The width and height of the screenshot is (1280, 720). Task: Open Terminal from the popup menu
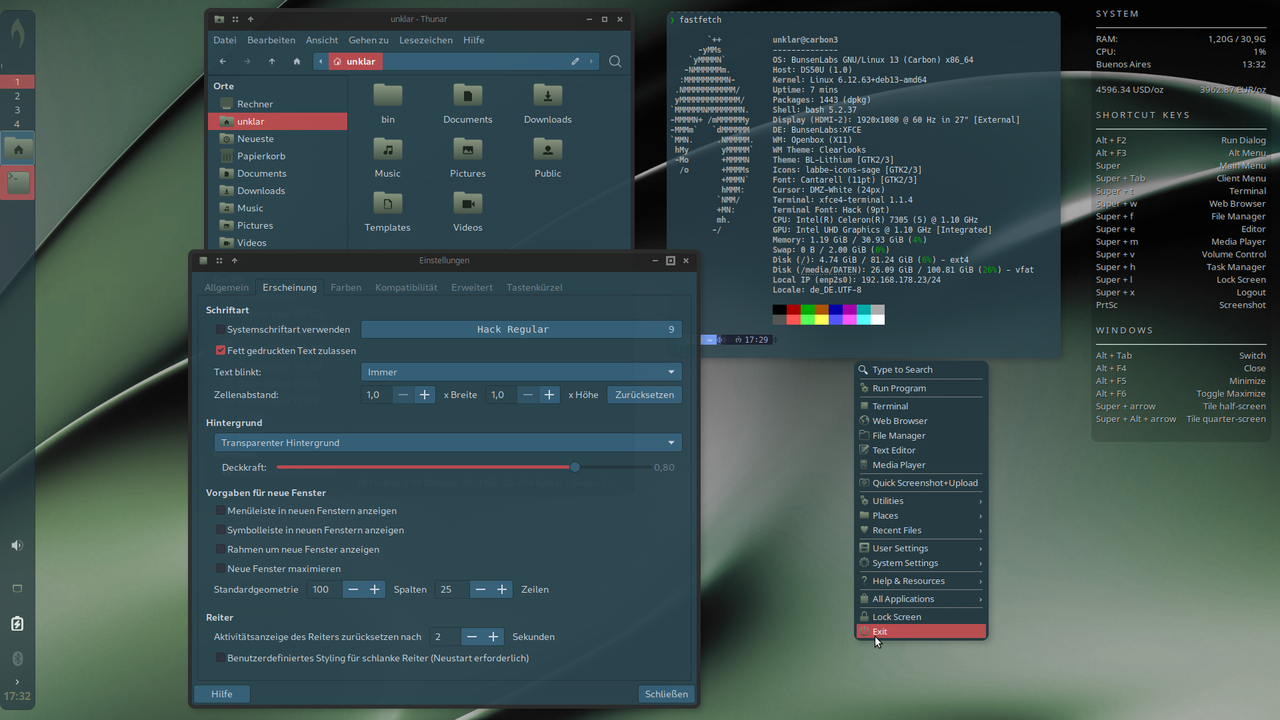click(x=921, y=406)
